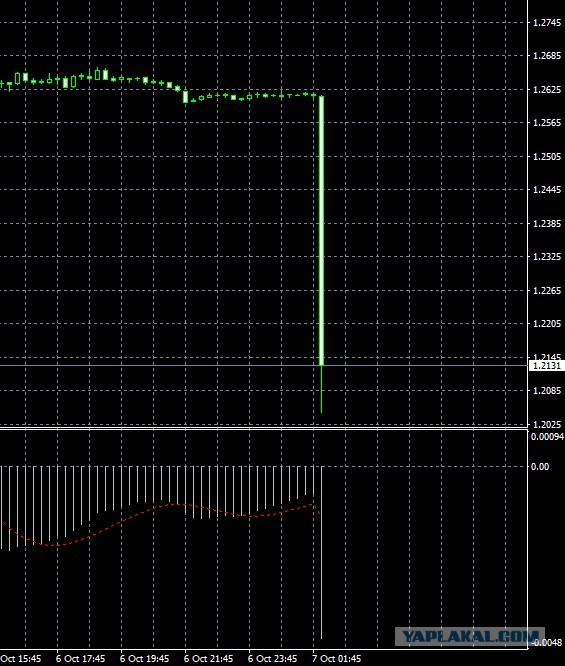This screenshot has width=565, height=666.
Task: Select the current price label 1.2131
Action: tap(547, 366)
